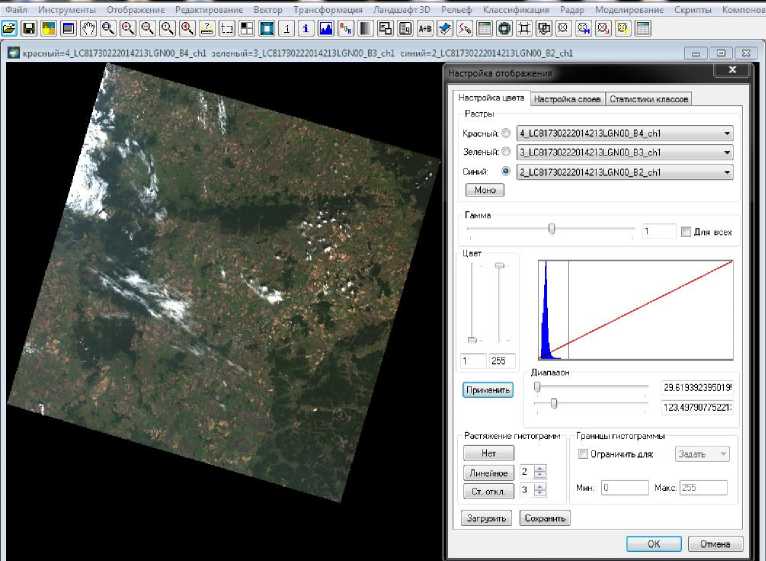Select the hand pan tool
This screenshot has height=561, width=766.
pyautogui.click(x=88, y=28)
